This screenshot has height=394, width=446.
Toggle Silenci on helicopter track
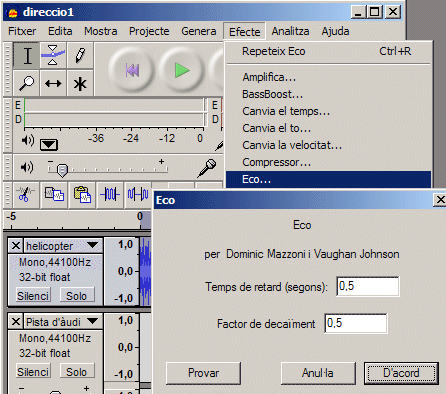[x=33, y=296]
